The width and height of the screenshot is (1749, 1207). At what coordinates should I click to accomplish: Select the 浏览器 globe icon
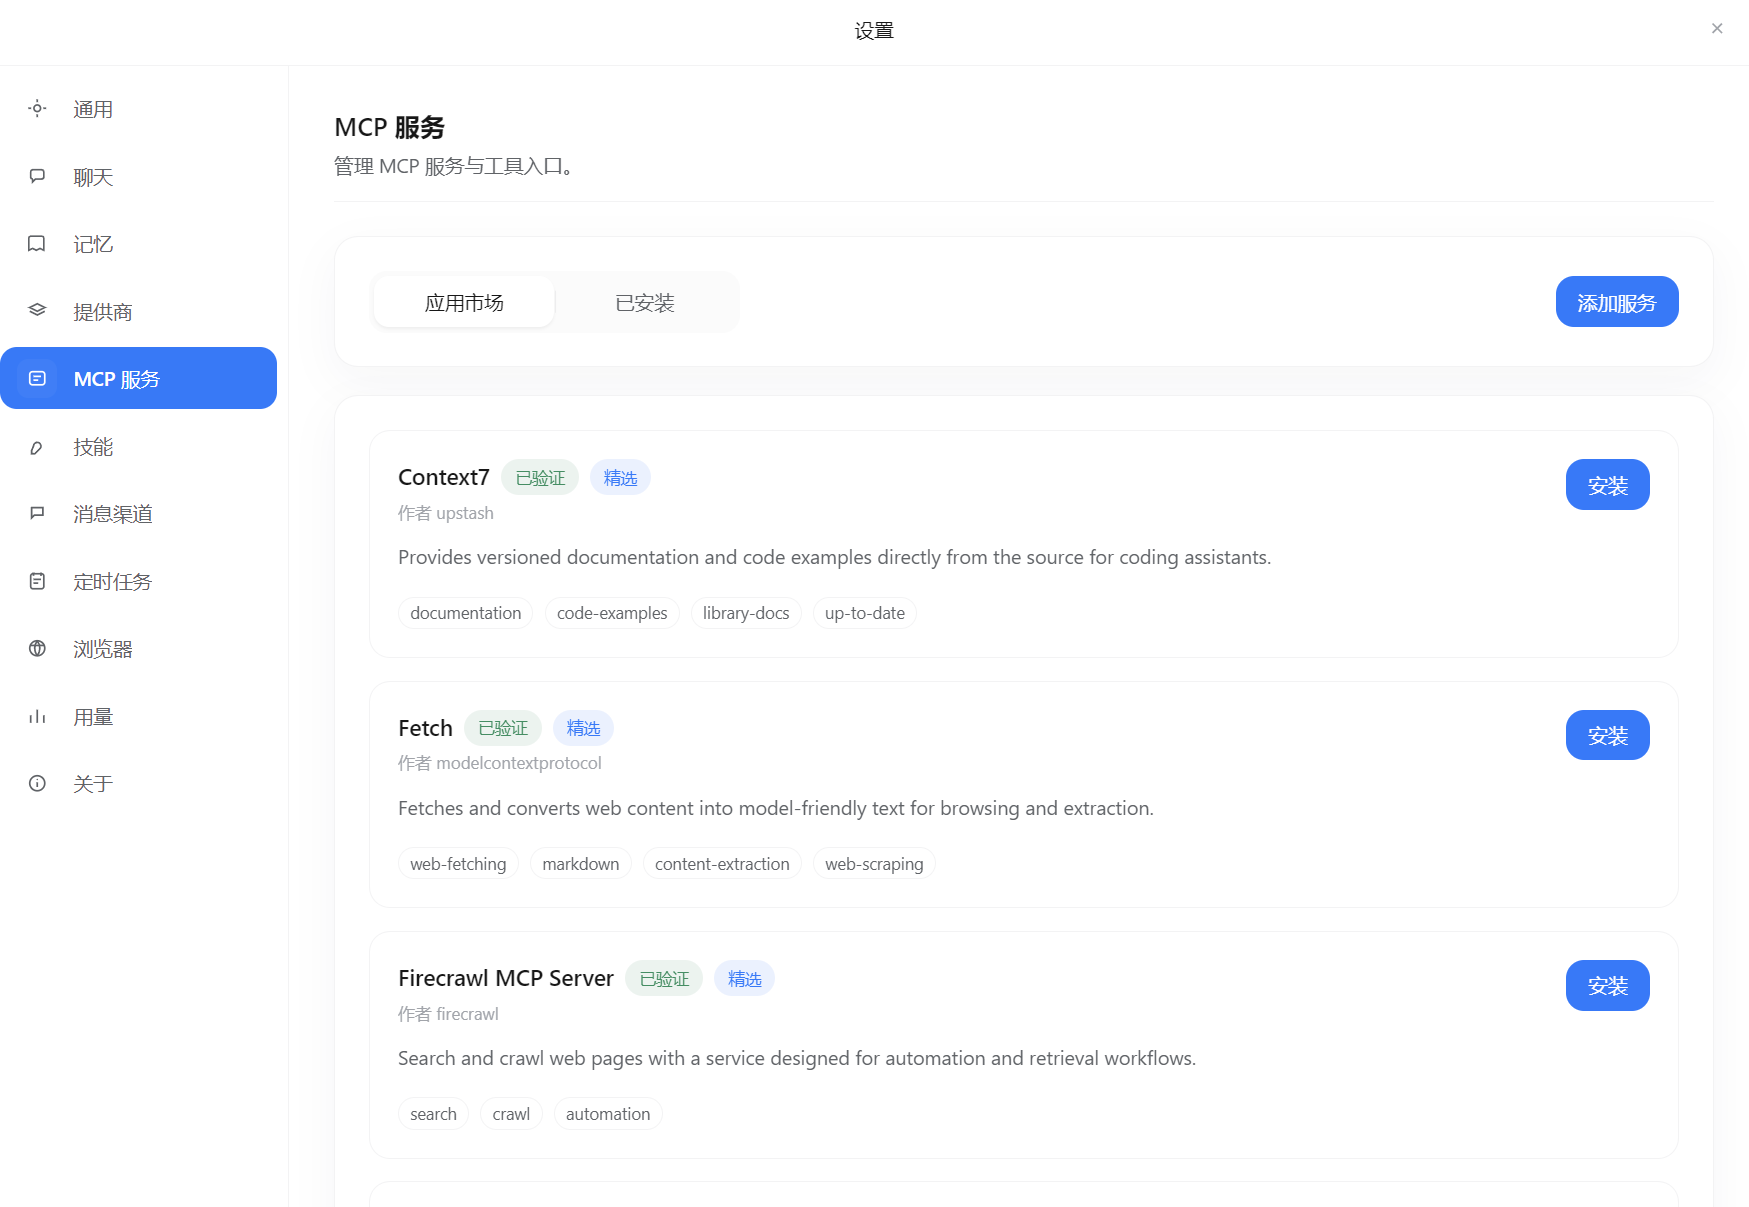(37, 649)
